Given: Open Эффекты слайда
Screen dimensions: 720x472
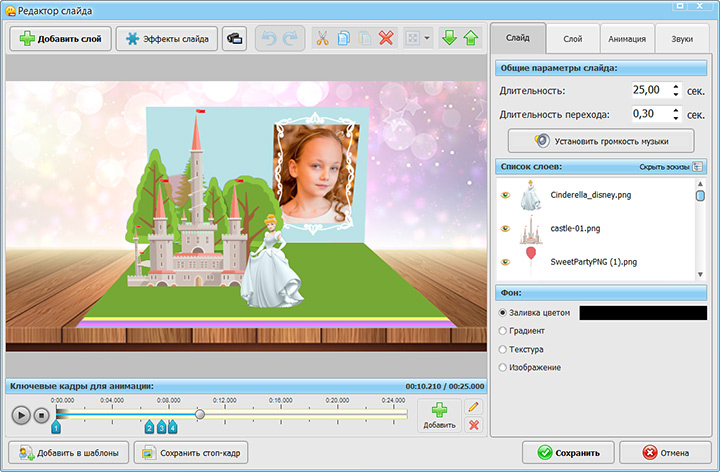Looking at the screenshot, I should click(167, 39).
